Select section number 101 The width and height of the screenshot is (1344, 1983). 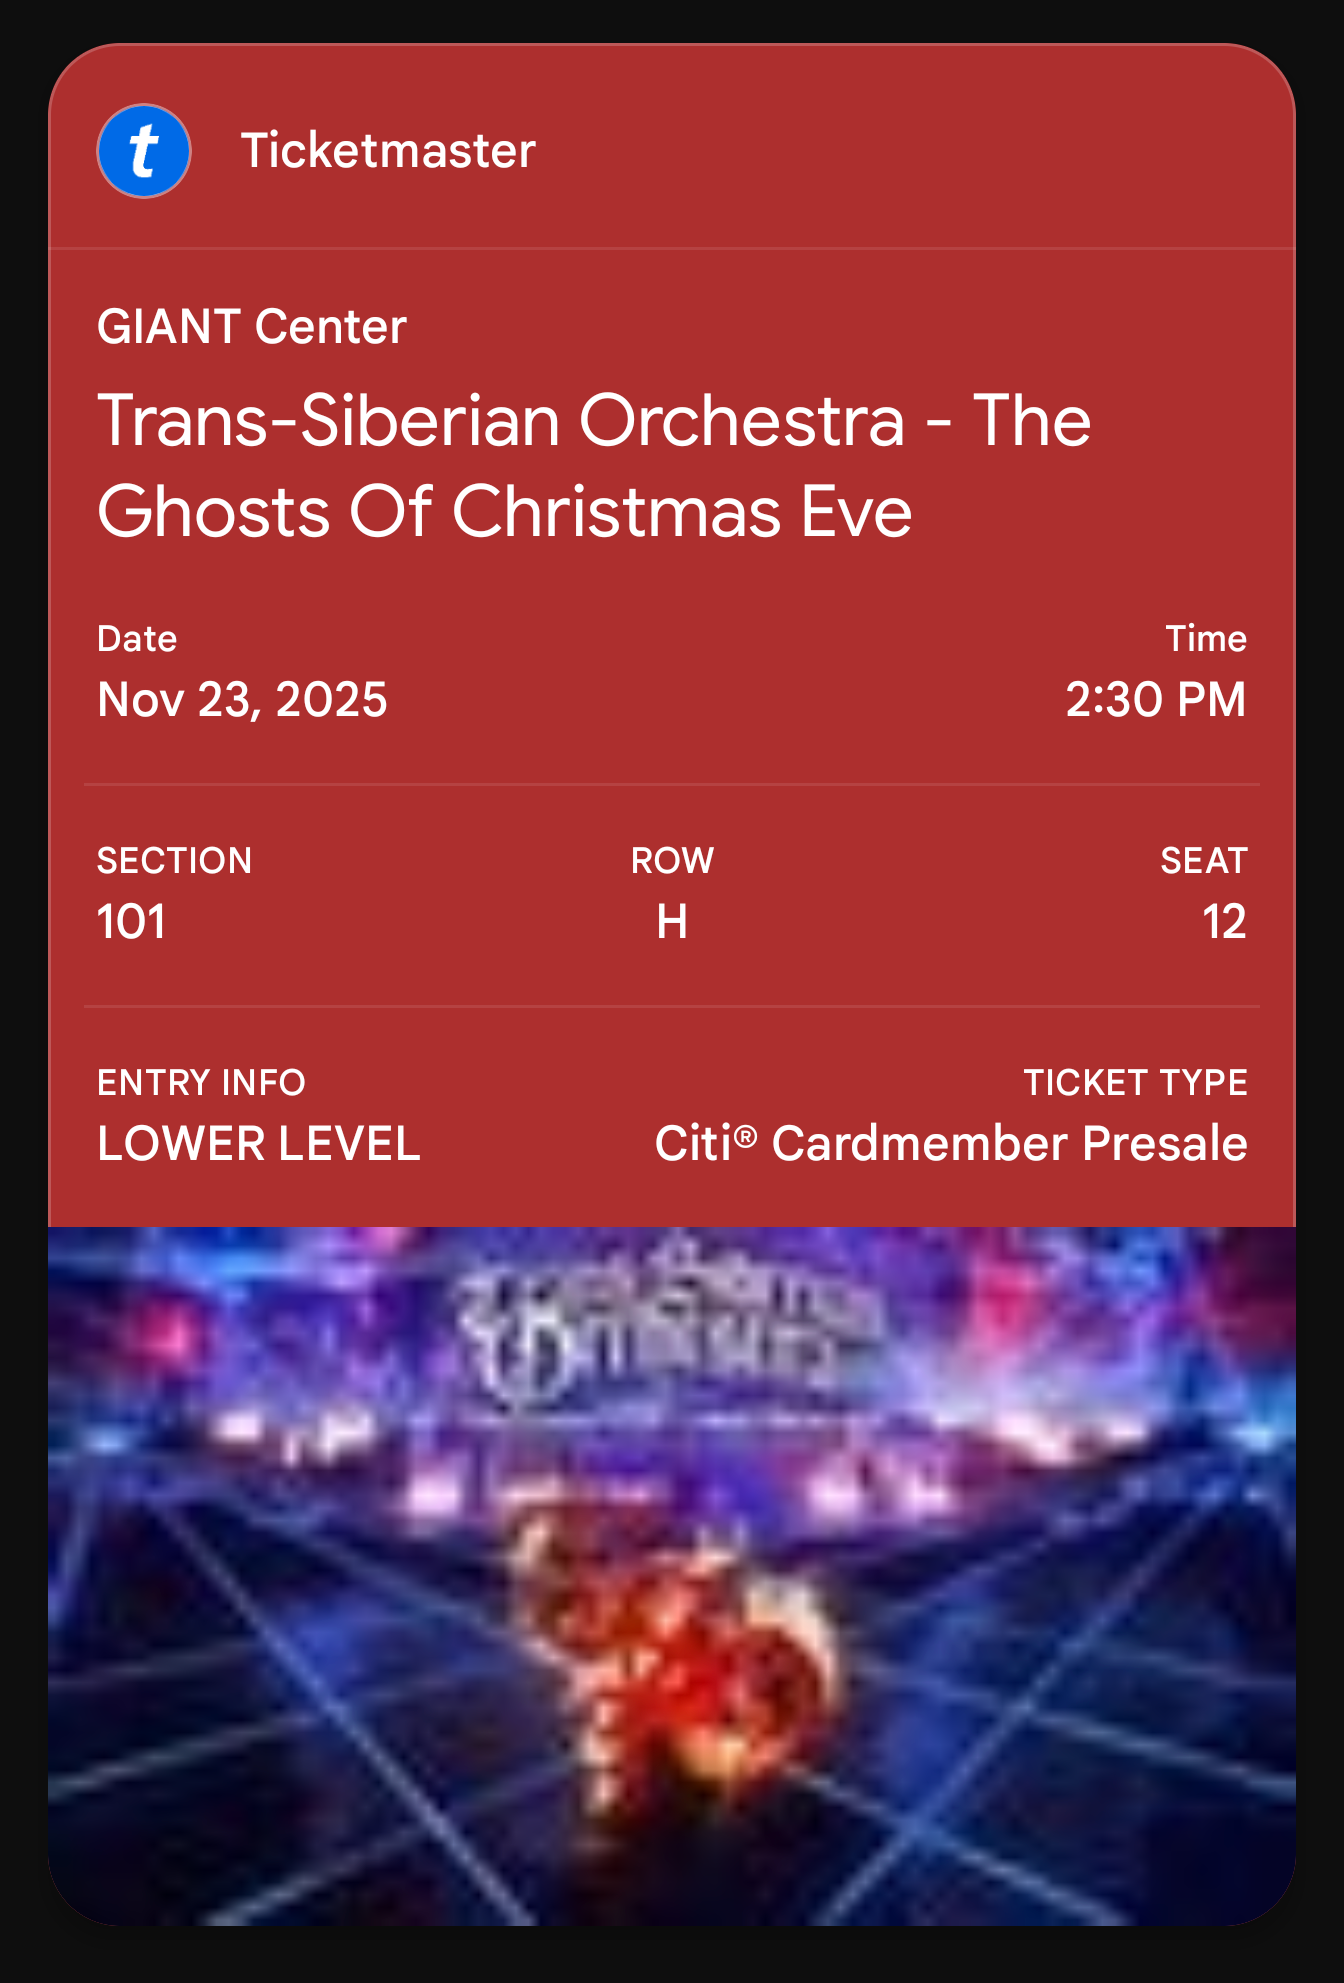click(131, 921)
